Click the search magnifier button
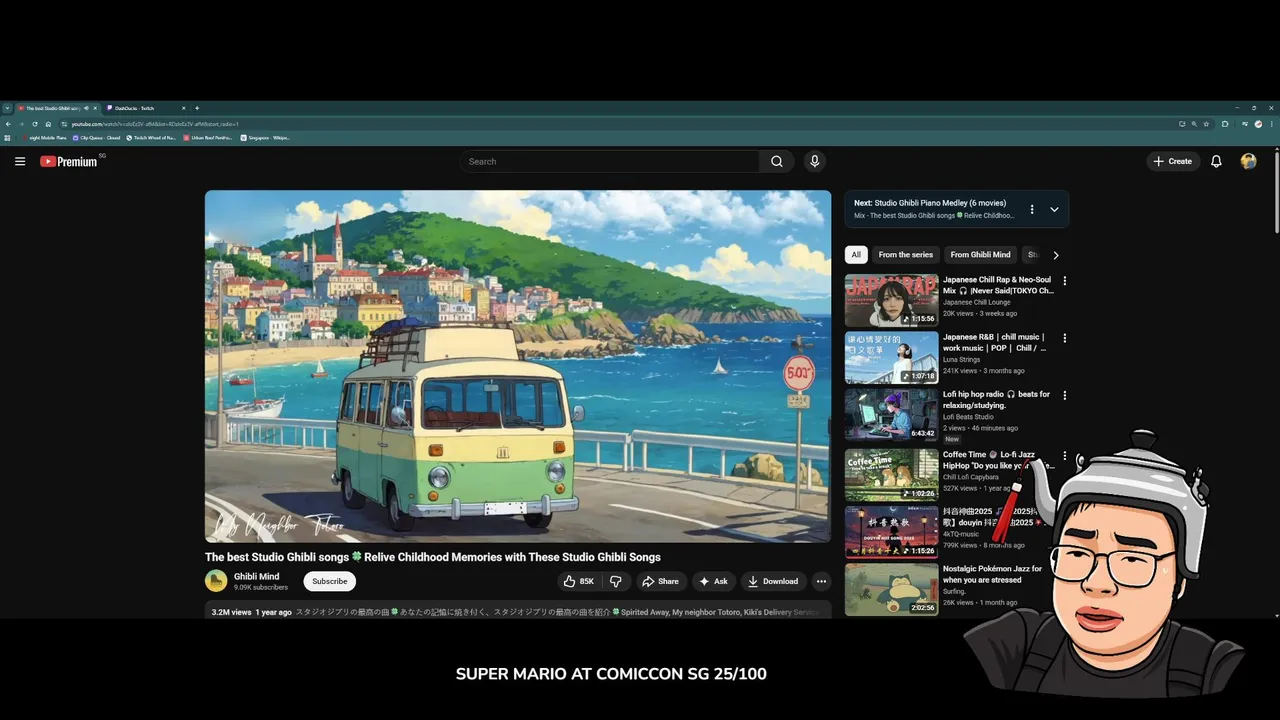Image resolution: width=1280 pixels, height=720 pixels. pos(777,161)
